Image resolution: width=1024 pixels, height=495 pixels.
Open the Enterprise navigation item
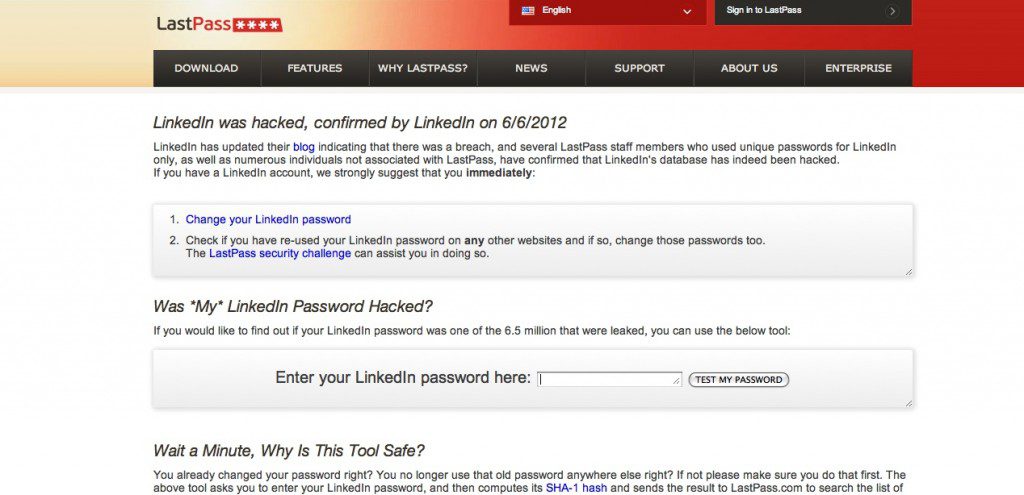click(x=858, y=69)
